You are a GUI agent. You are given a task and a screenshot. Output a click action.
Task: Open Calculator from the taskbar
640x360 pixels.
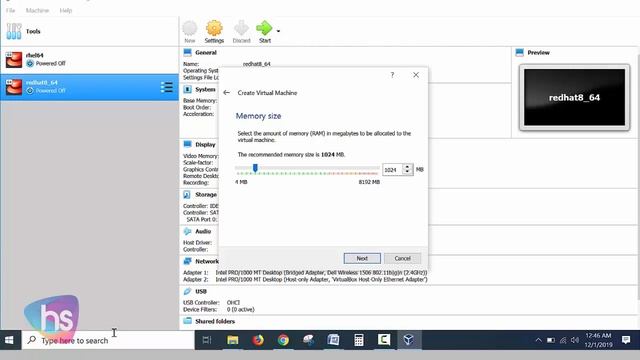click(x=359, y=340)
